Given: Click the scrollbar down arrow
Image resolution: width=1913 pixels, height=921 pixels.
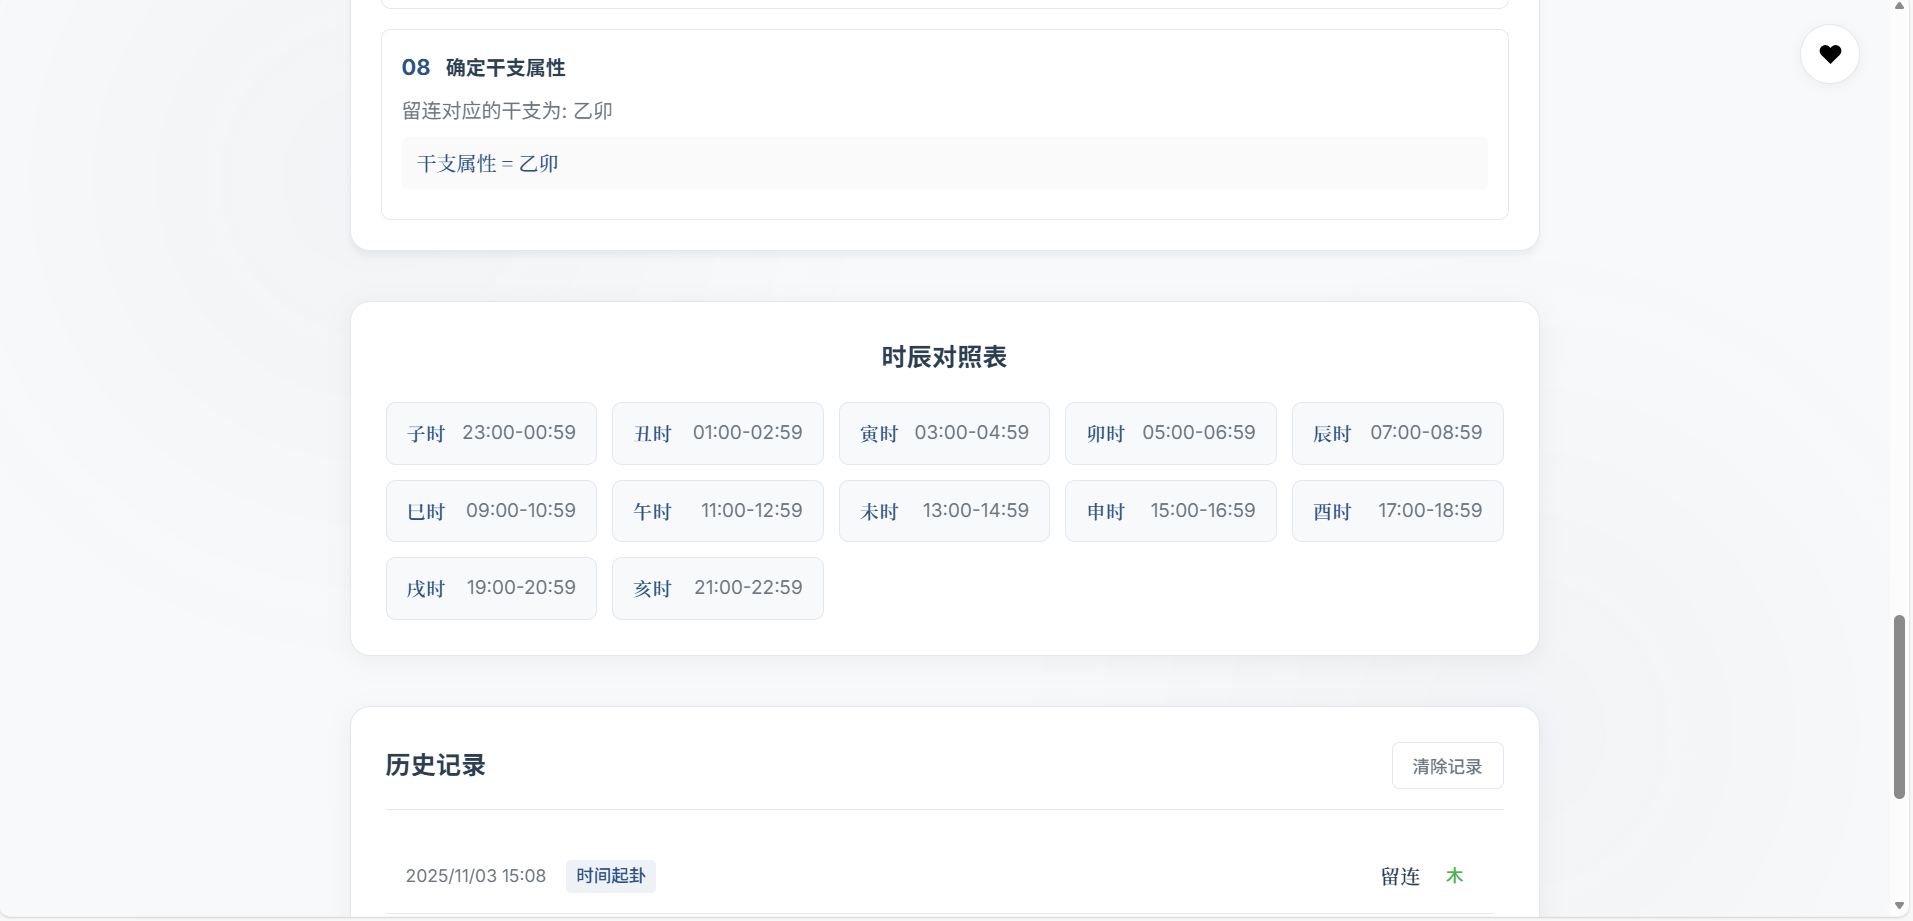Looking at the screenshot, I should coord(1899,906).
